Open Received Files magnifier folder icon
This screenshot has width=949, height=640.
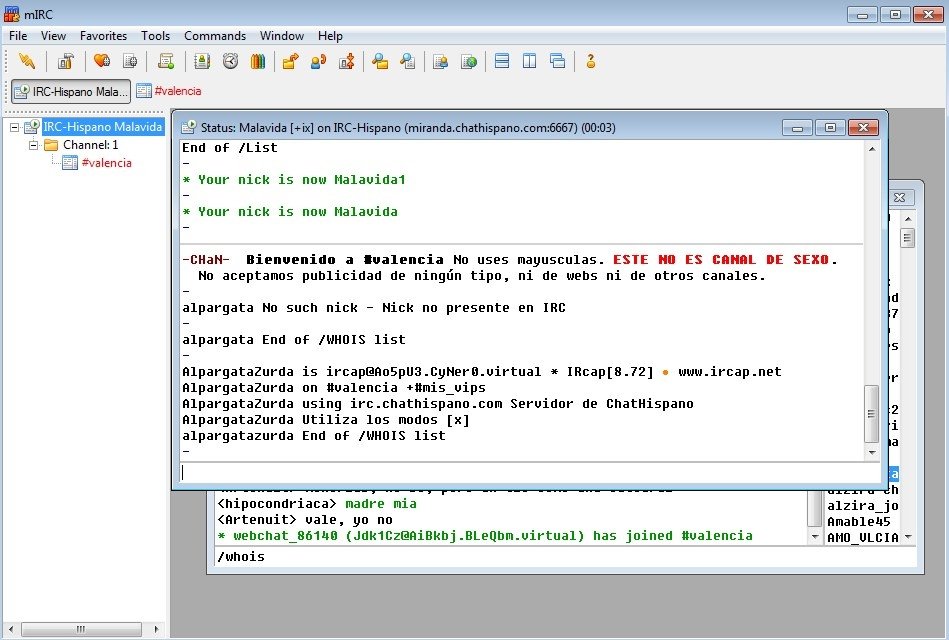[x=379, y=61]
